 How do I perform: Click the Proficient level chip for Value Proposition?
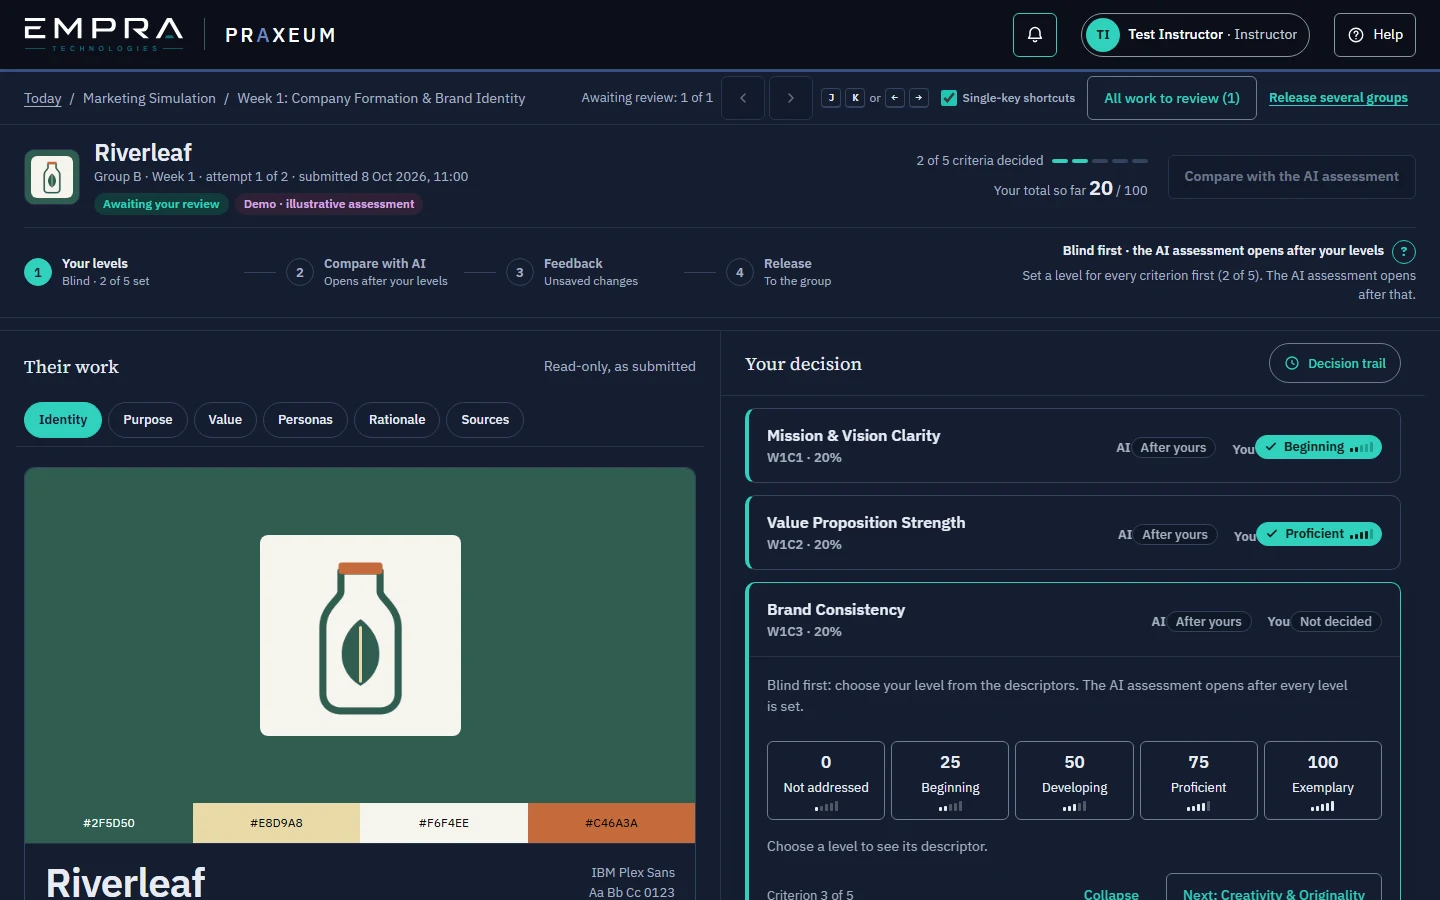coord(1319,534)
